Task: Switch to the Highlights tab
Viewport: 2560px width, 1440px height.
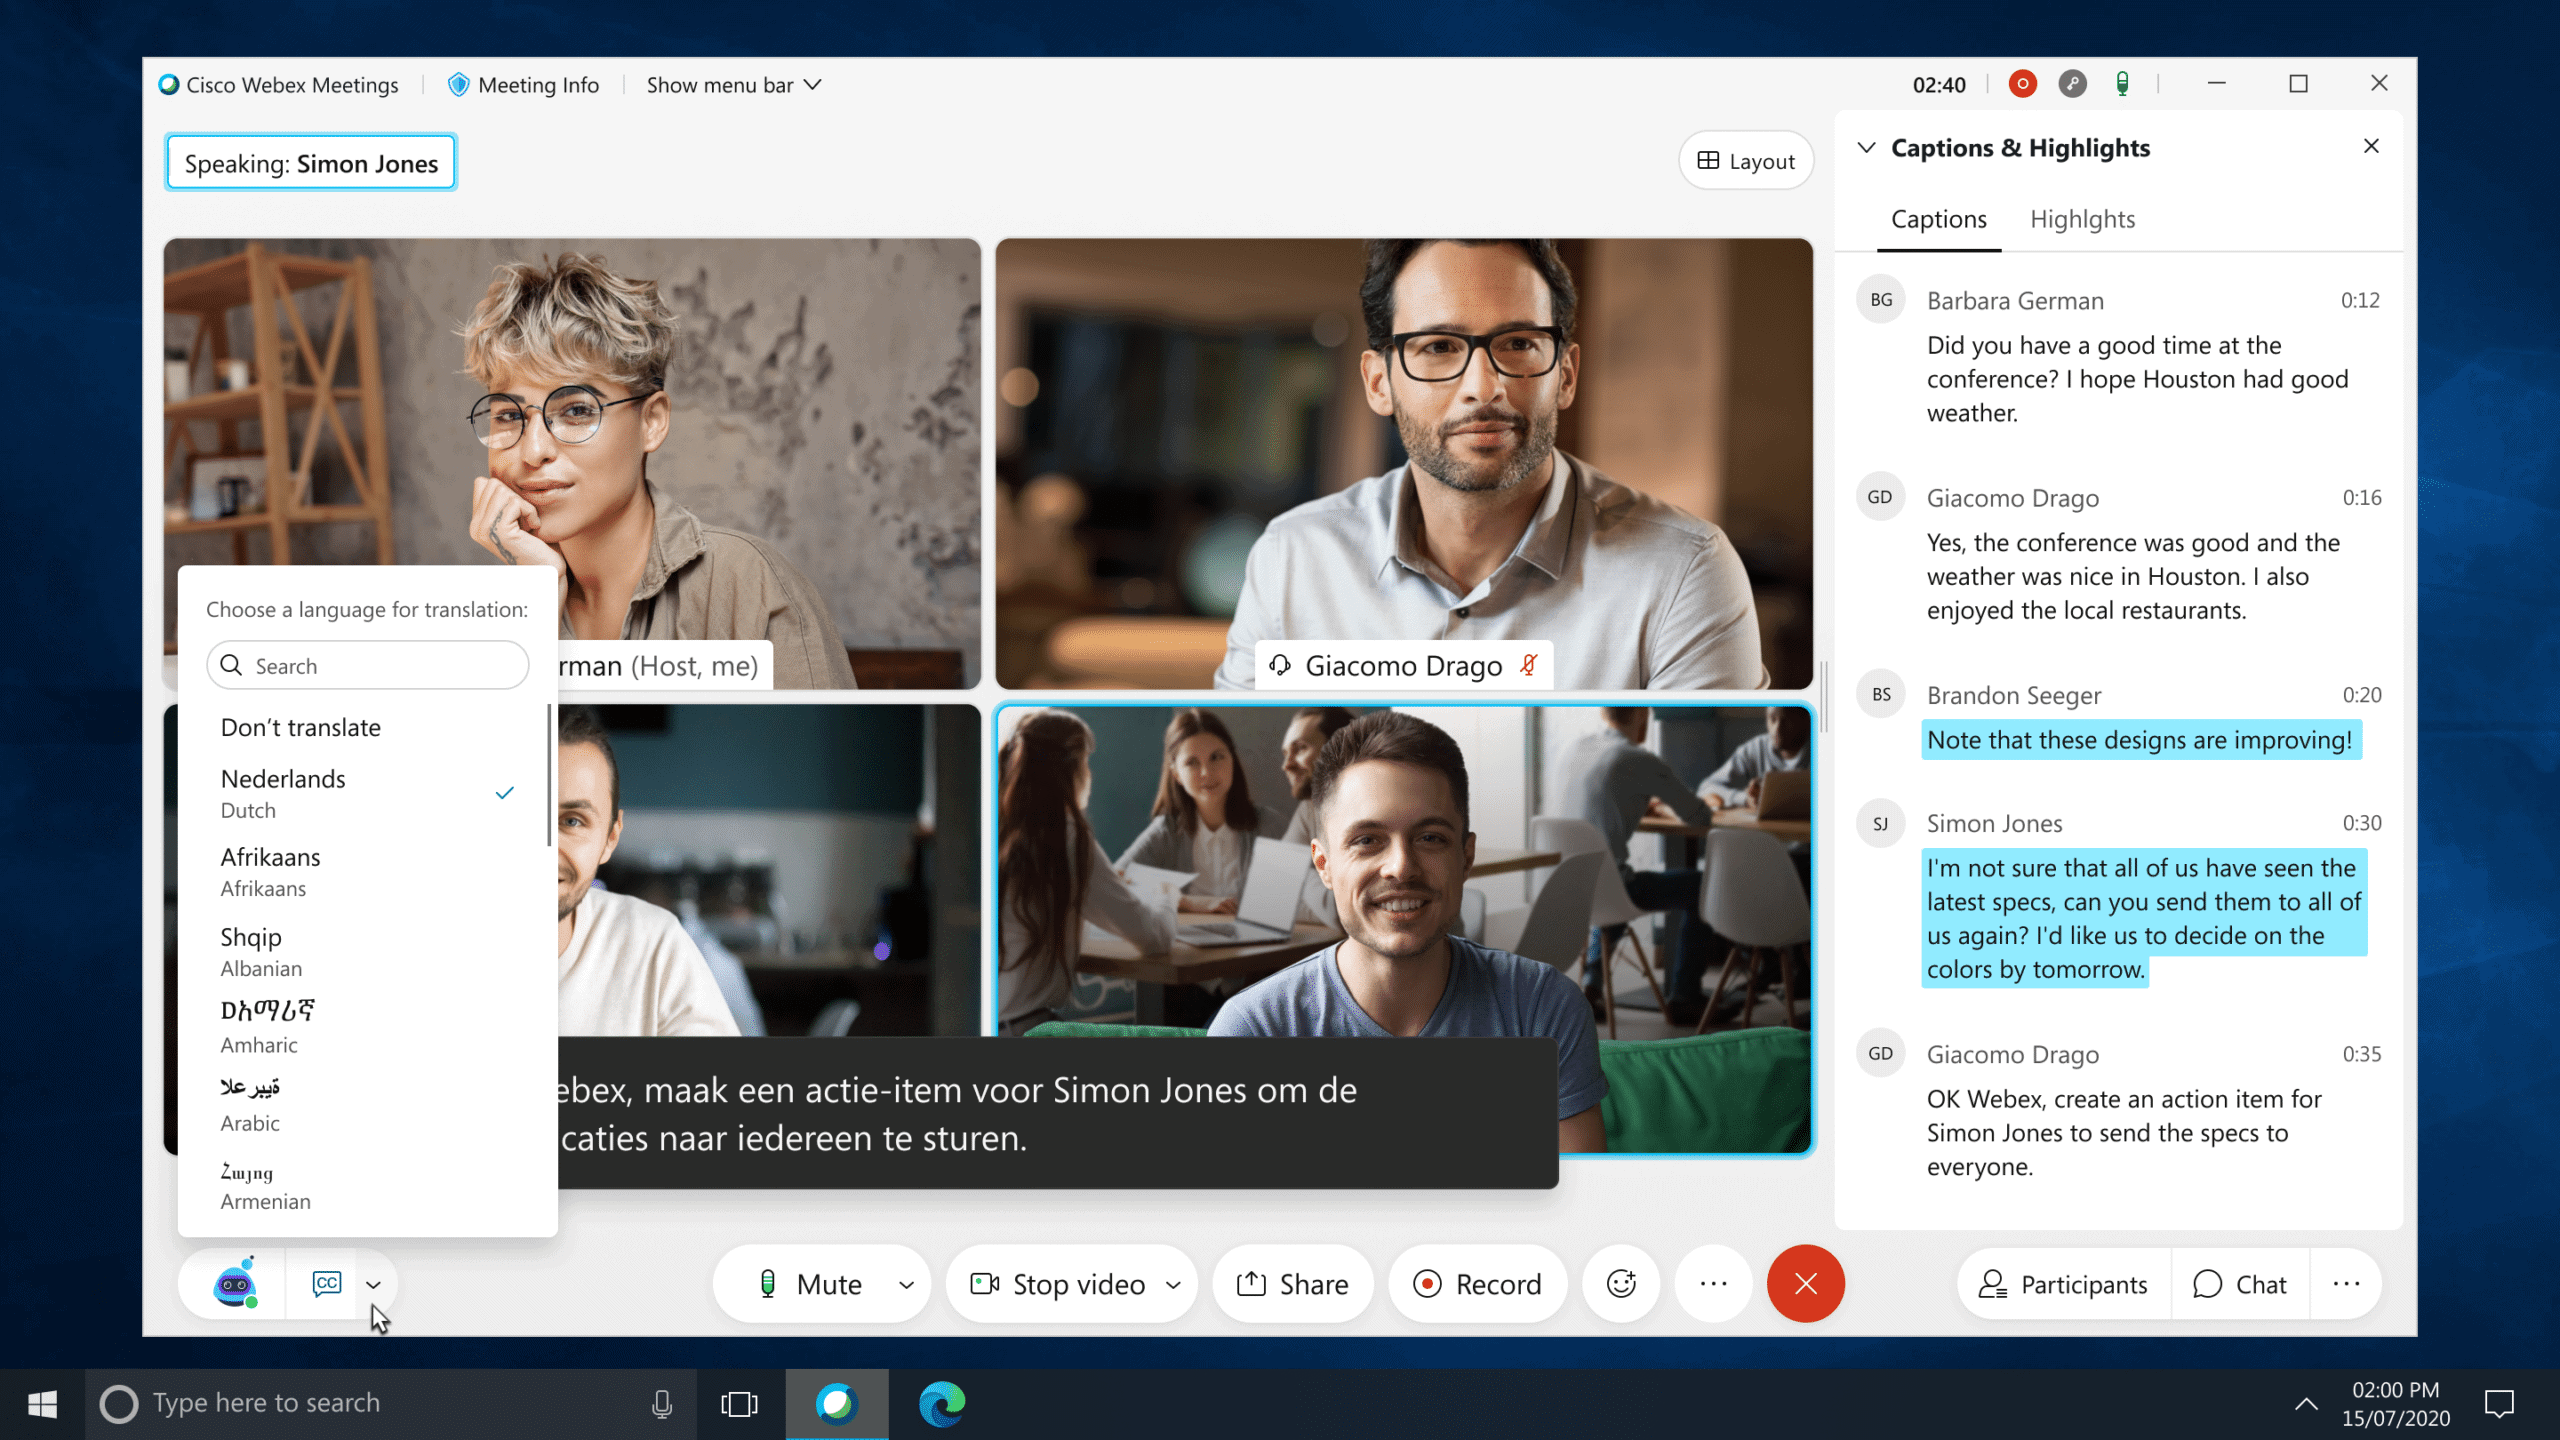Action: (2082, 219)
